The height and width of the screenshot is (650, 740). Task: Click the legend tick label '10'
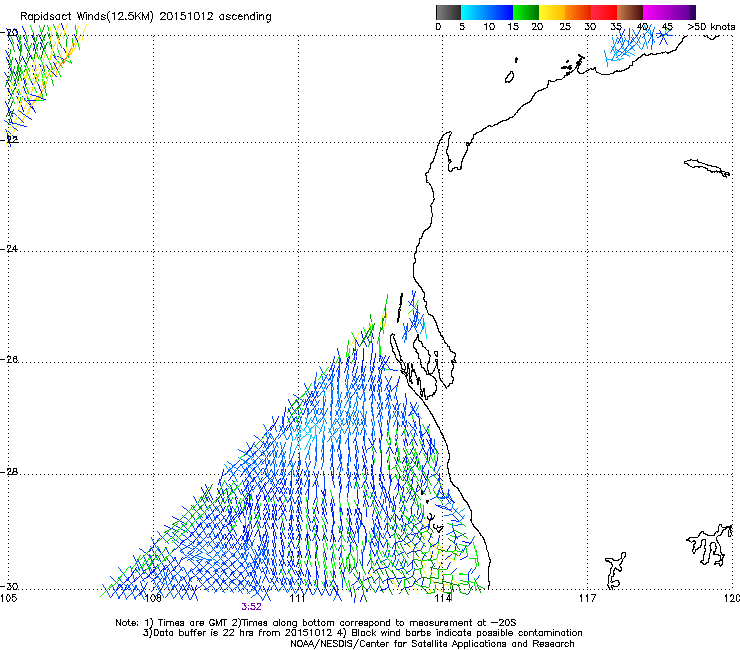pos(489,27)
